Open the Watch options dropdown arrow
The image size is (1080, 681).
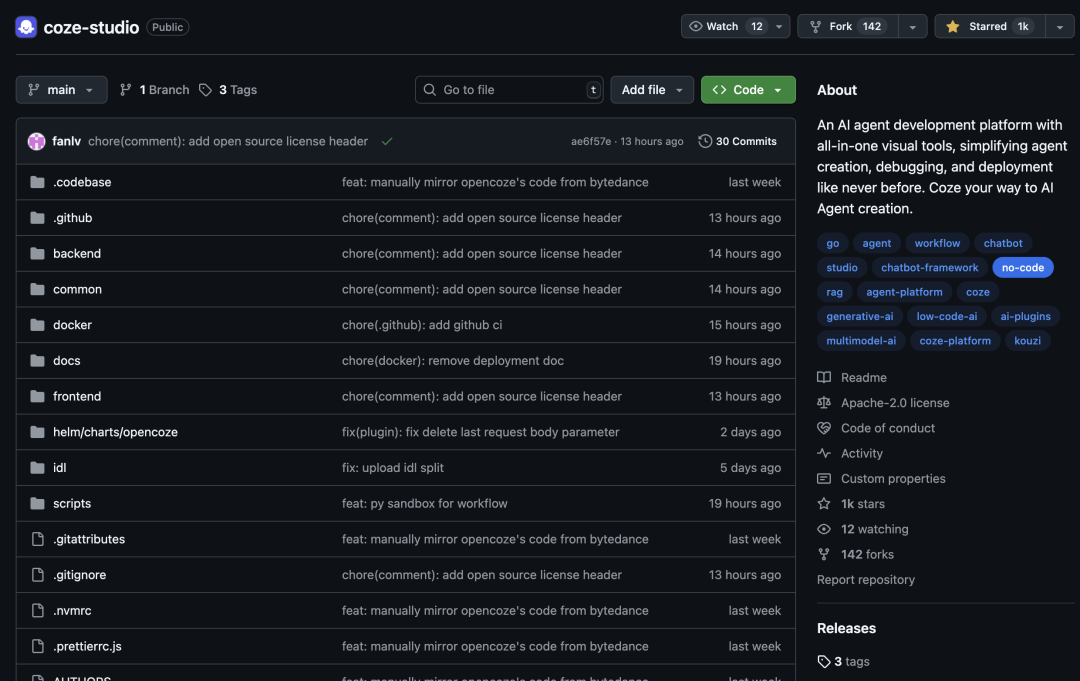(x=779, y=27)
